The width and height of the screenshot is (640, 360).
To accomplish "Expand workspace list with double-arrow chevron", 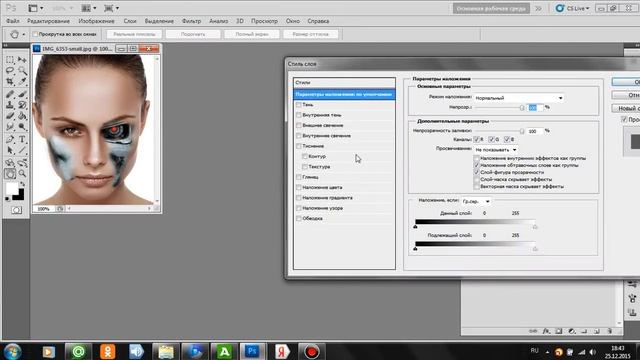I will [x=538, y=8].
